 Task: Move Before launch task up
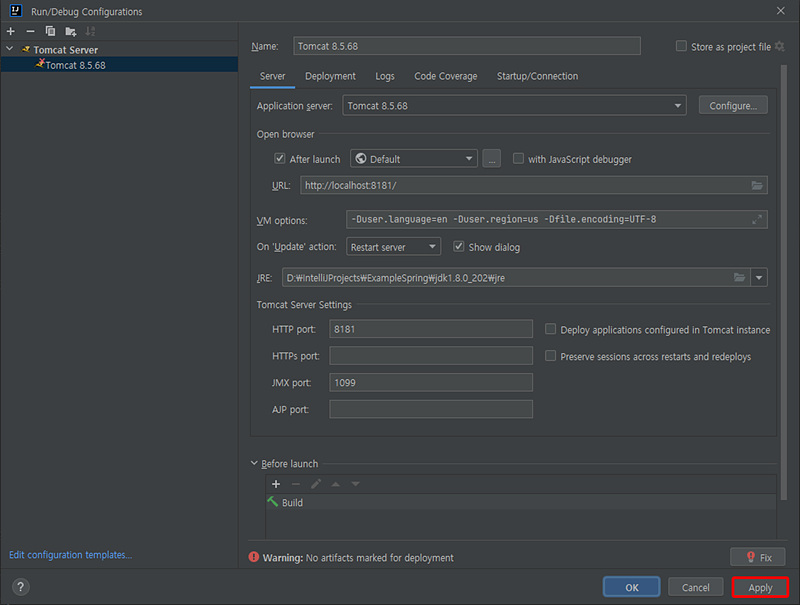pyautogui.click(x=336, y=484)
